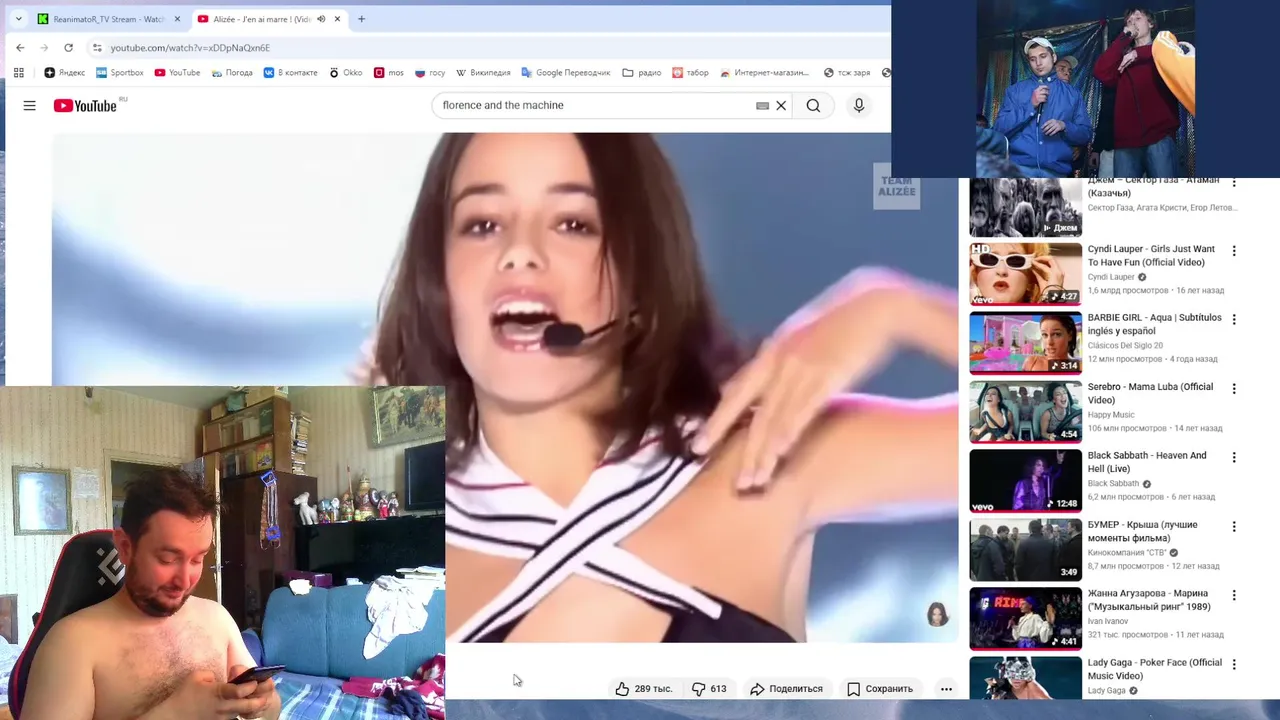1280x720 pixels.
Task: Open the В контакте bookmark
Action: point(290,72)
